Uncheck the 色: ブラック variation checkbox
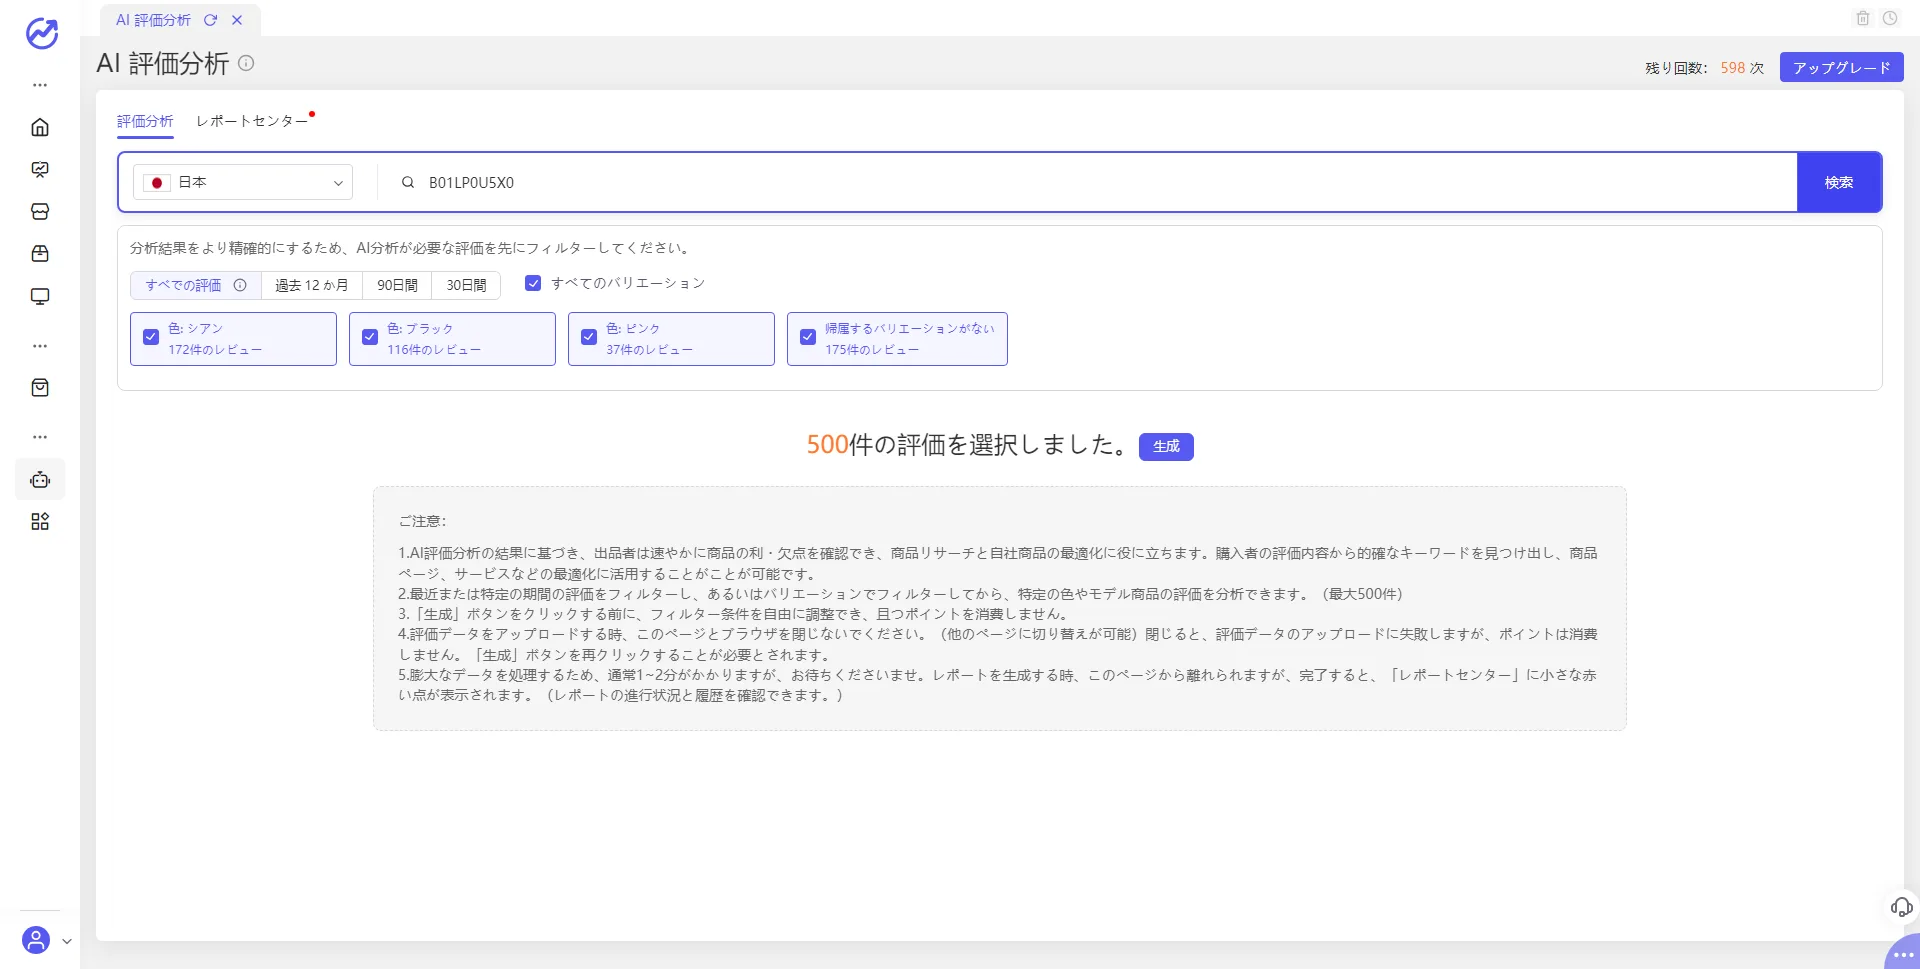1920x969 pixels. click(370, 337)
